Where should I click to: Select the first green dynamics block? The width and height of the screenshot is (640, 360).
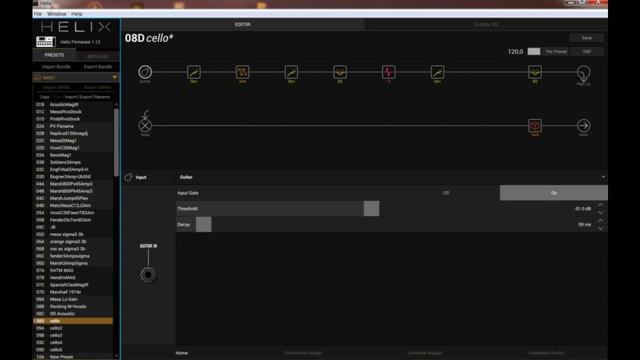click(193, 72)
